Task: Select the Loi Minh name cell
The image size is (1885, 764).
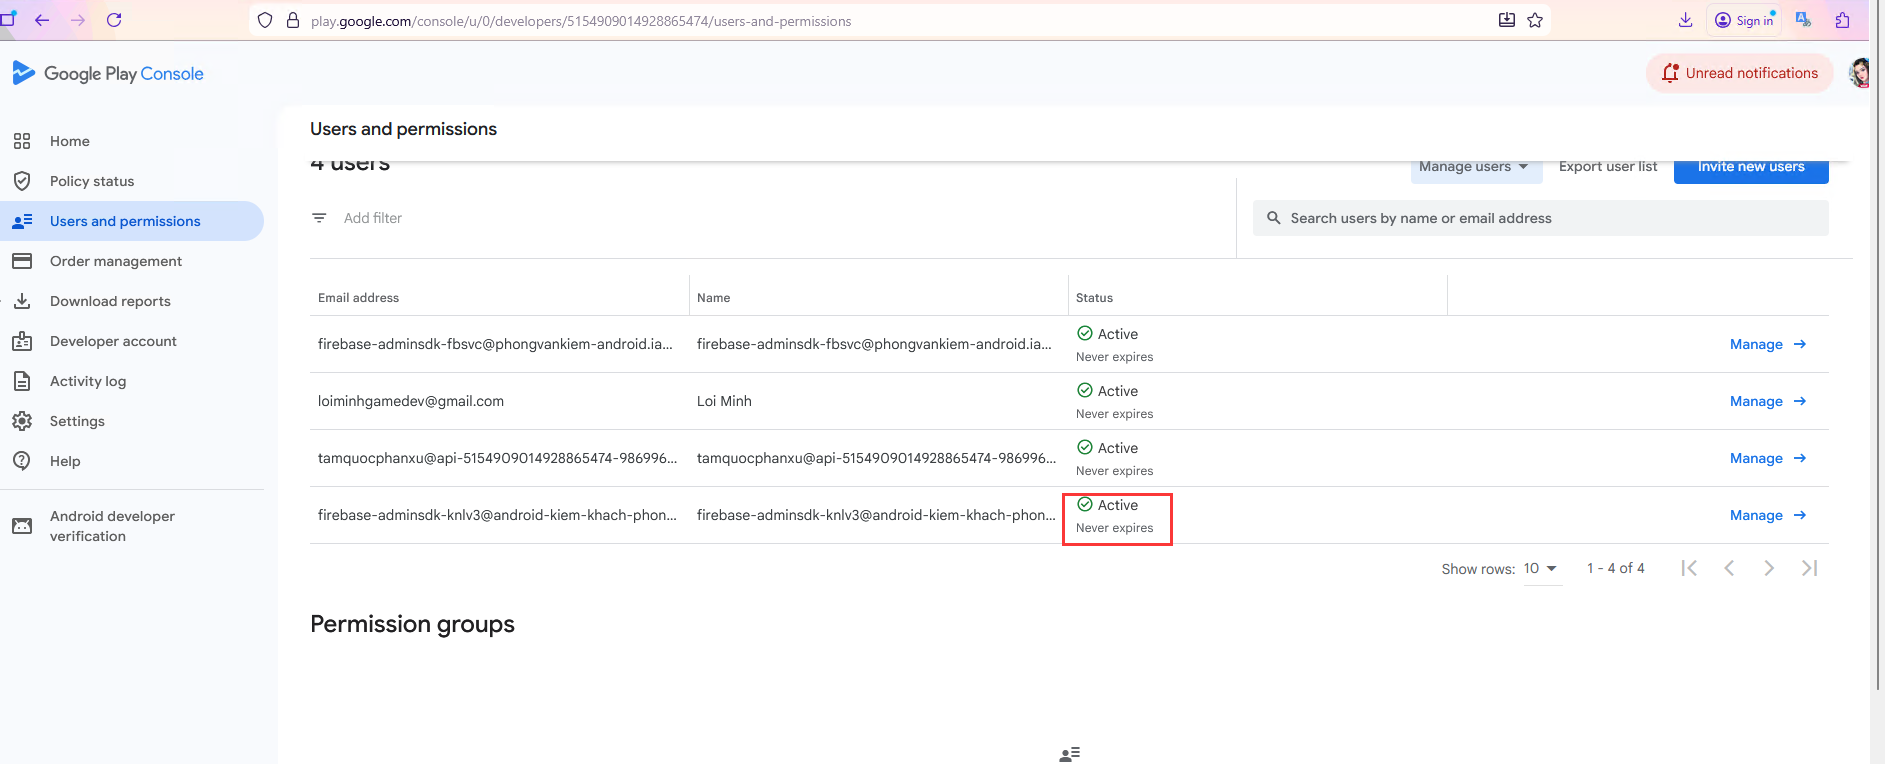Action: click(724, 401)
